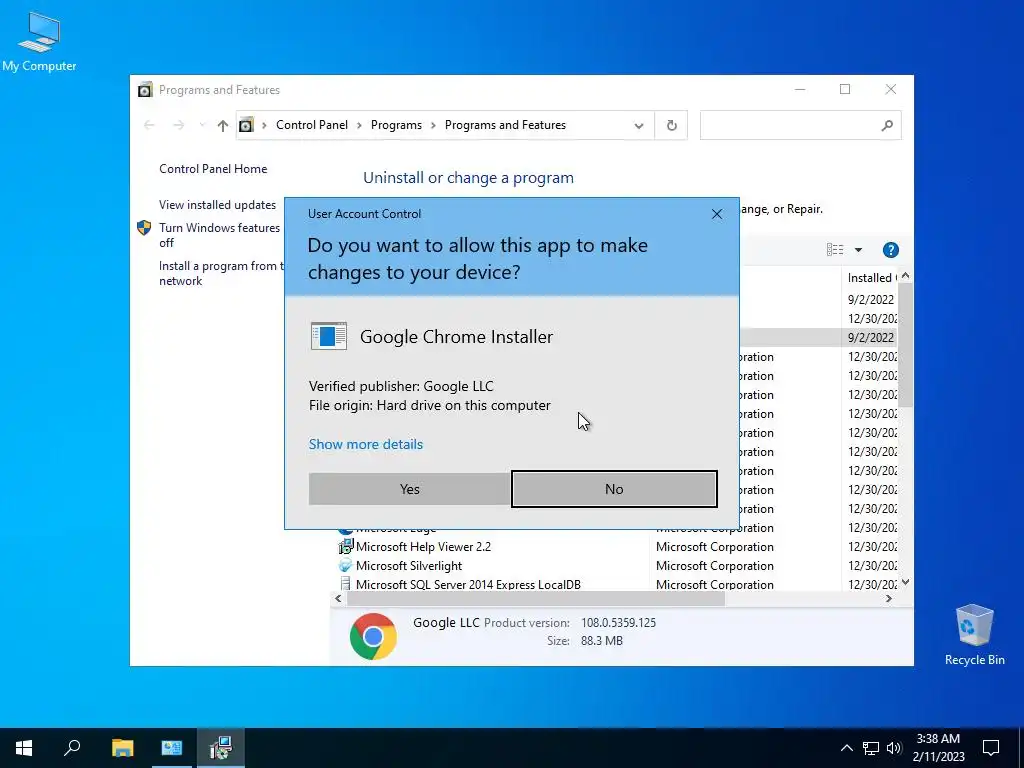This screenshot has width=1024, height=768.
Task: Maximize the Programs and Features window
Action: (845, 89)
